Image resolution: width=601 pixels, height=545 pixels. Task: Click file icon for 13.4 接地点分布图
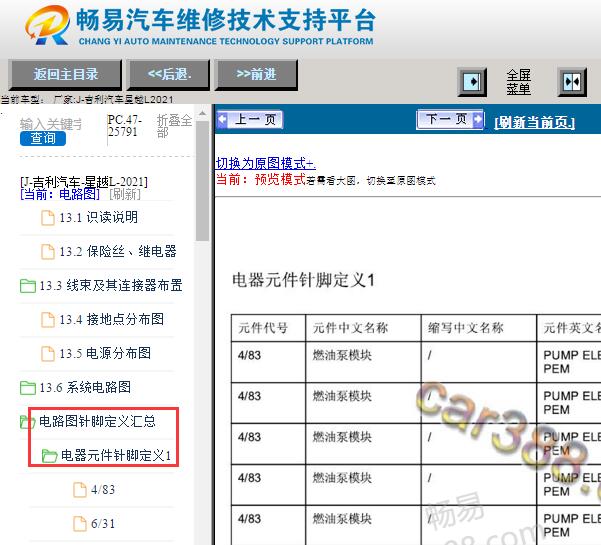click(x=48, y=320)
